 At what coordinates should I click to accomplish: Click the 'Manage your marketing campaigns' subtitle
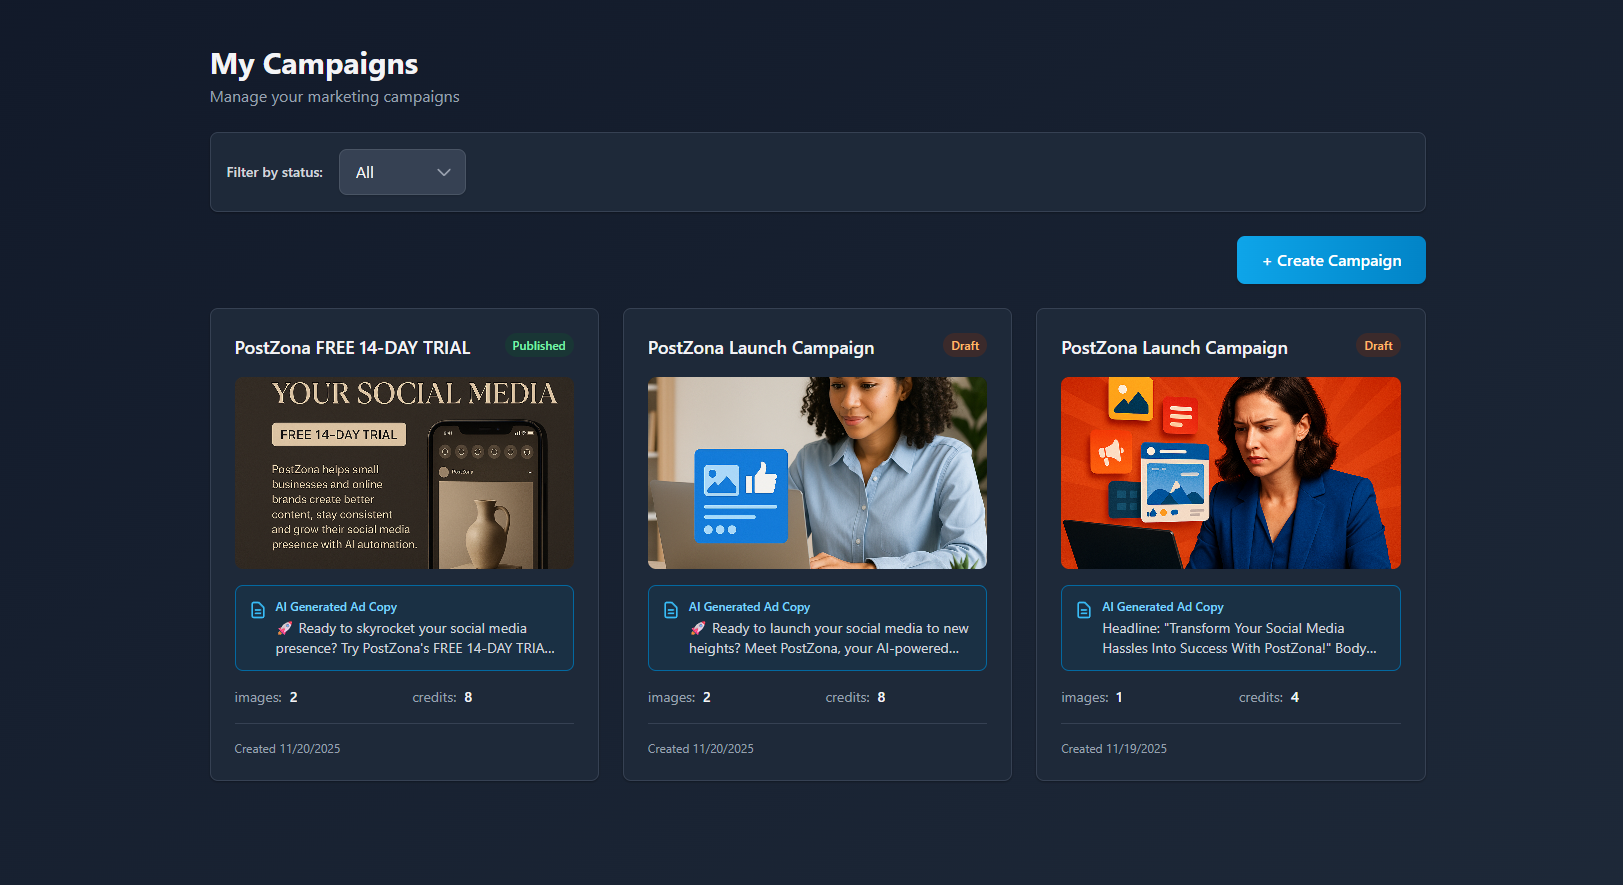click(335, 97)
